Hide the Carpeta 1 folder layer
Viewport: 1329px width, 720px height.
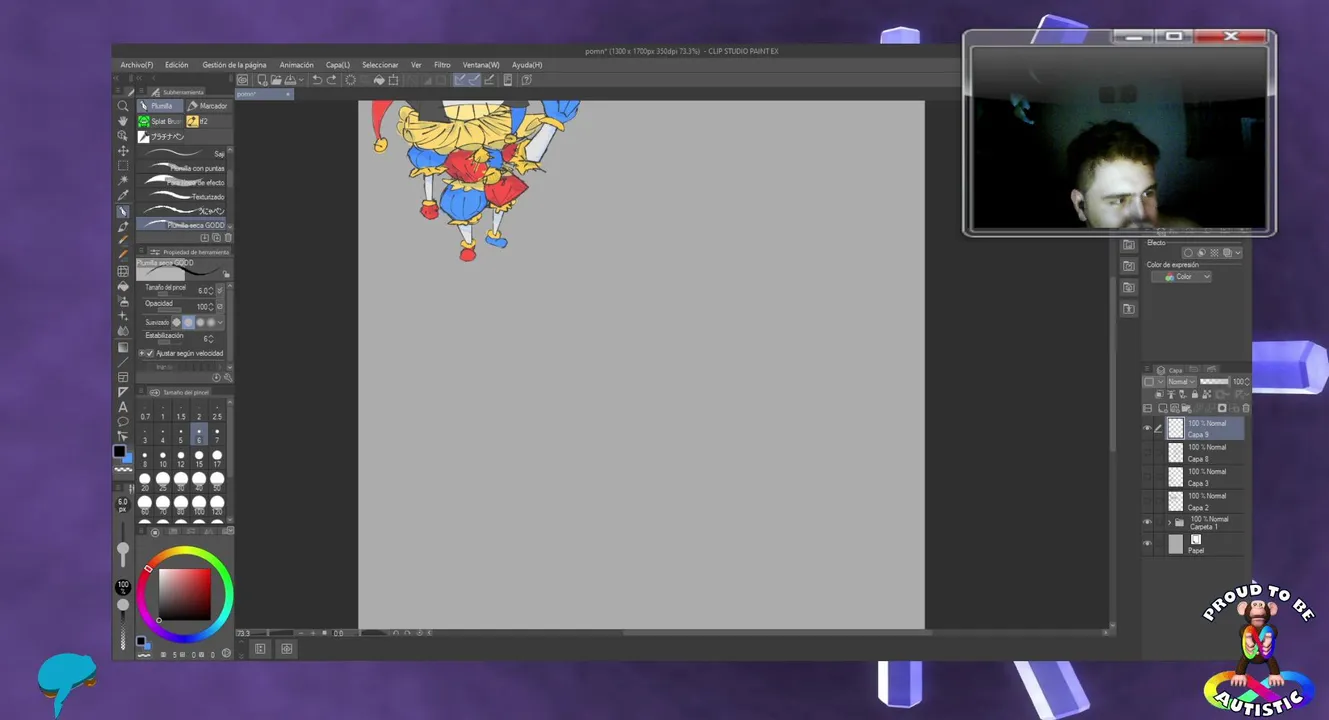[1147, 522]
